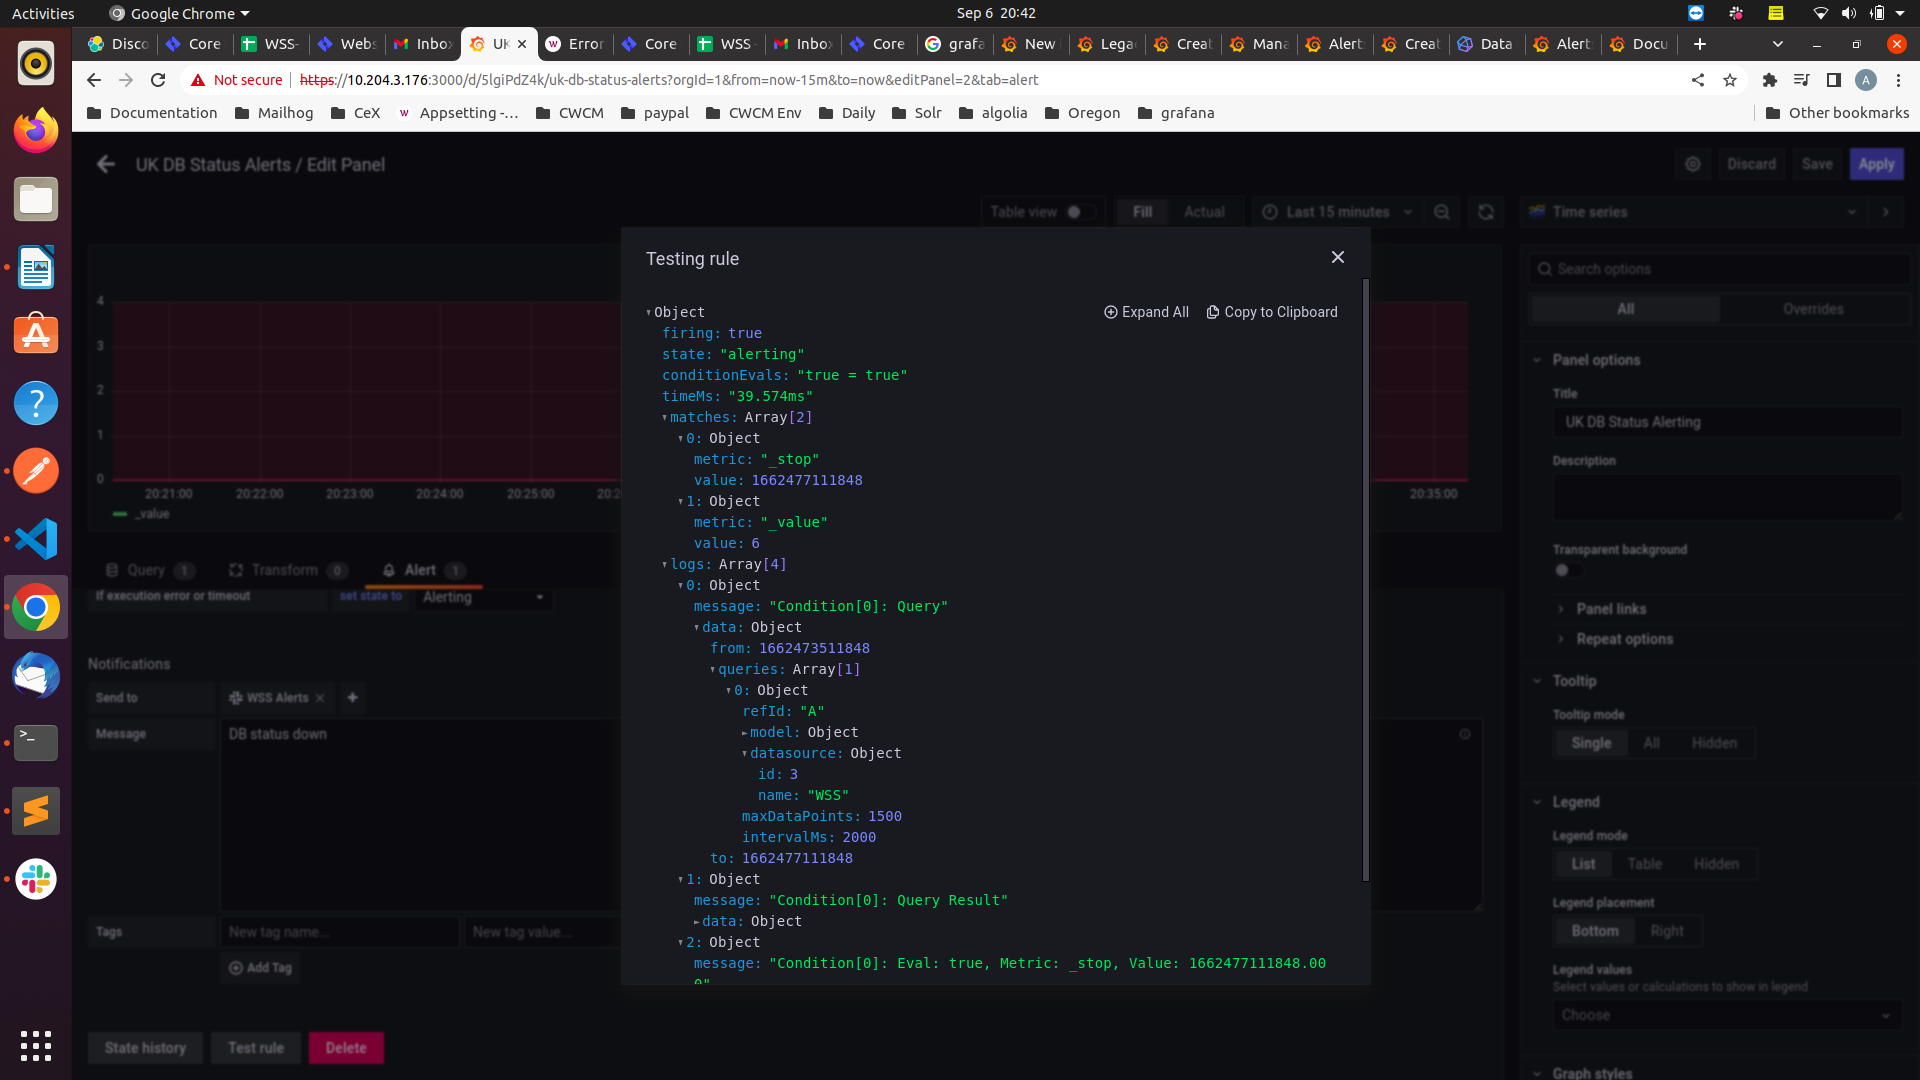Toggle the Transparent background switch
This screenshot has width=1920, height=1080.
click(x=1567, y=570)
